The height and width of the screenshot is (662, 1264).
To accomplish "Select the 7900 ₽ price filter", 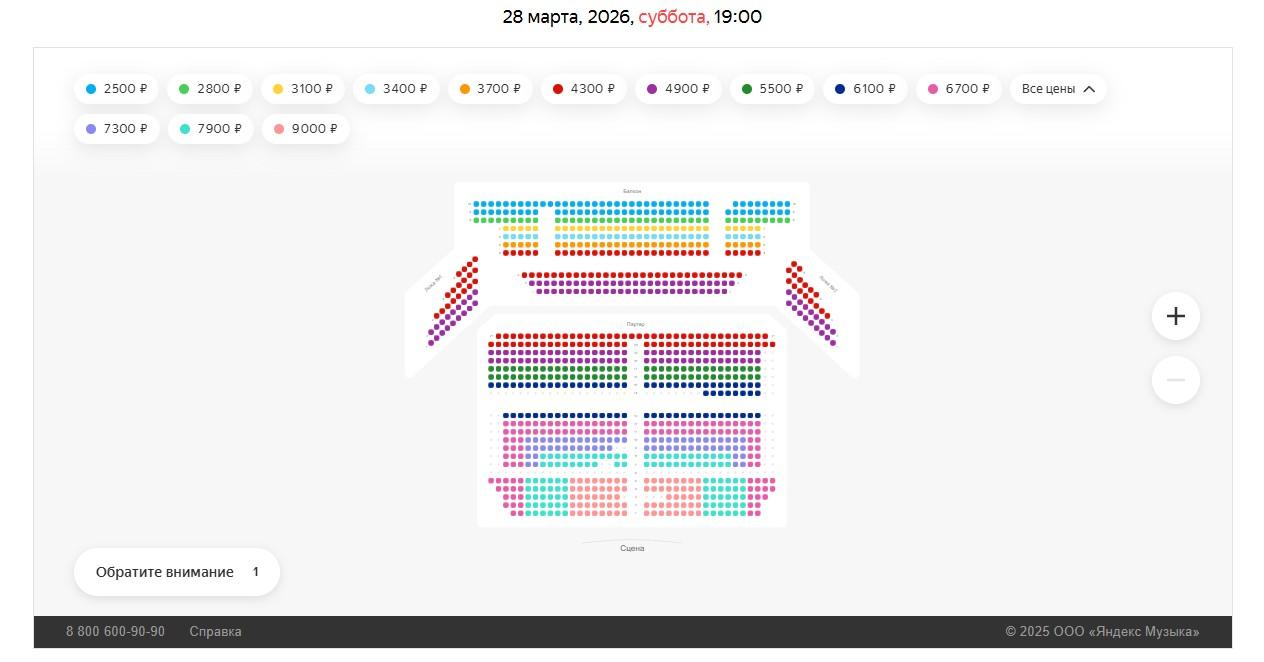I will (x=210, y=129).
